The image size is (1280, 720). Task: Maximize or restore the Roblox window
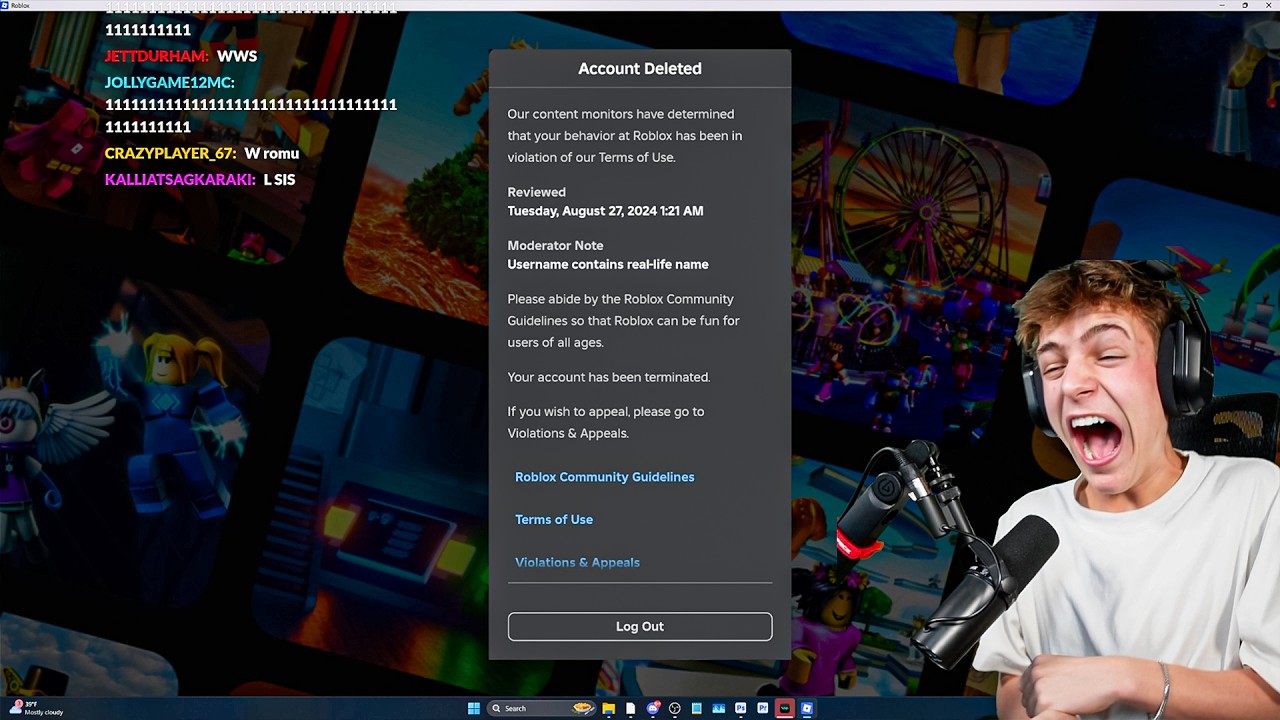pos(1245,5)
